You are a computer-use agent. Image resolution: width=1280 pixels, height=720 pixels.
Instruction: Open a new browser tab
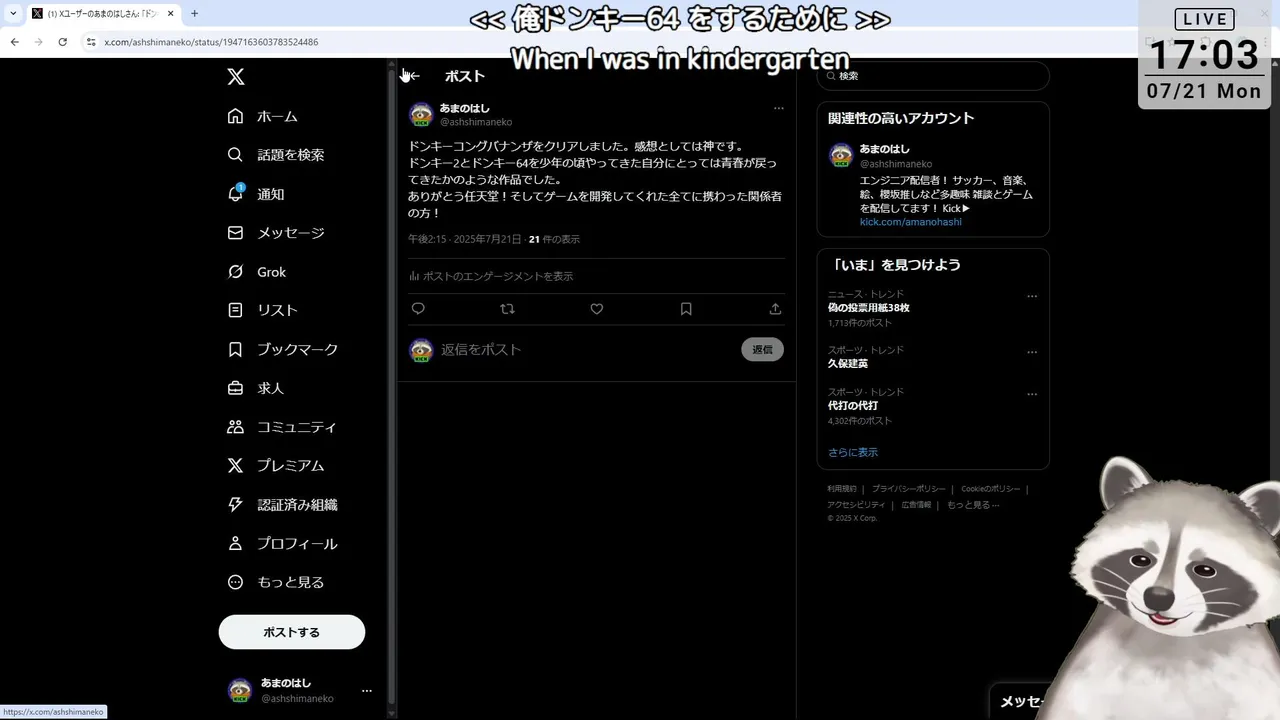(194, 14)
